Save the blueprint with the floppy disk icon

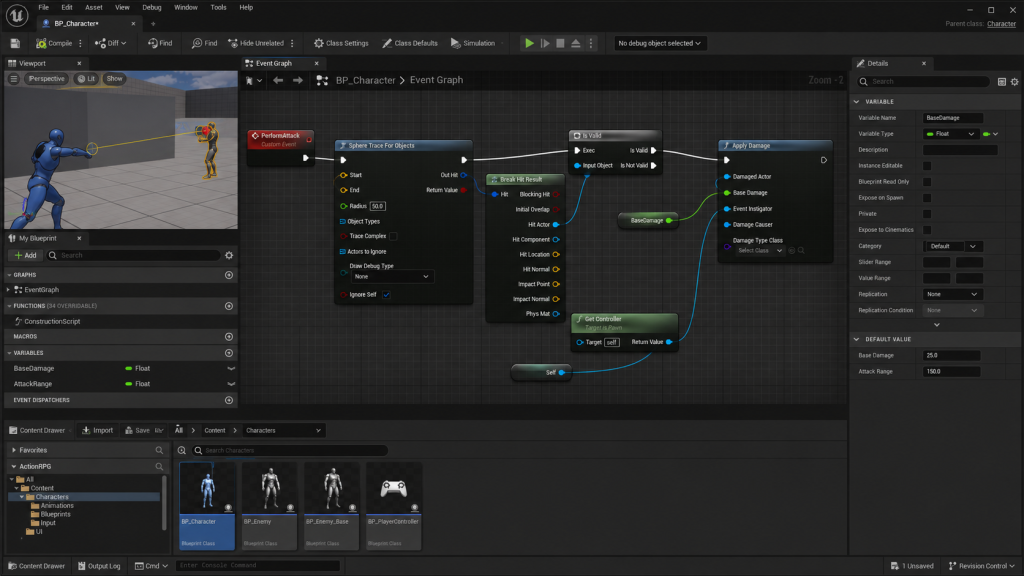tap(15, 43)
